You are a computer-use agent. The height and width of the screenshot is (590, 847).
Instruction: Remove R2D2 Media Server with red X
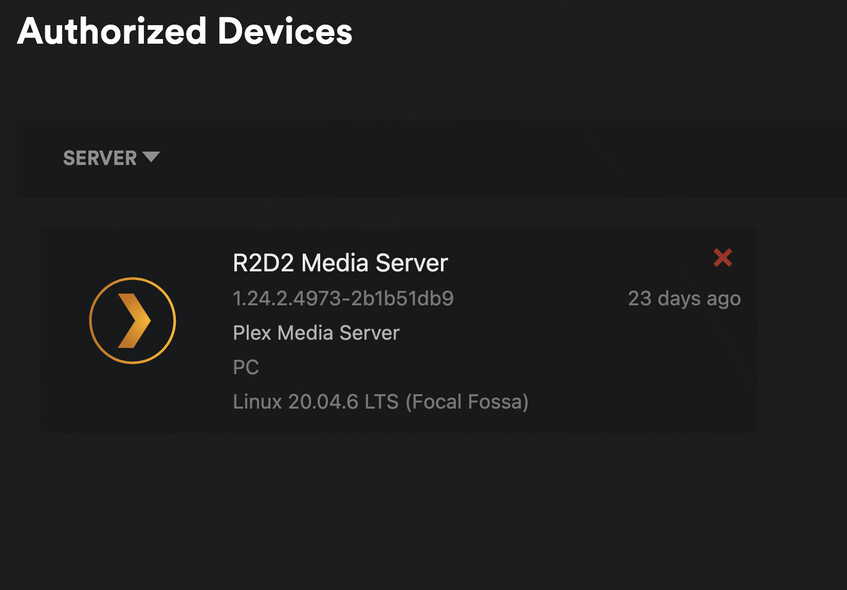pyautogui.click(x=722, y=258)
